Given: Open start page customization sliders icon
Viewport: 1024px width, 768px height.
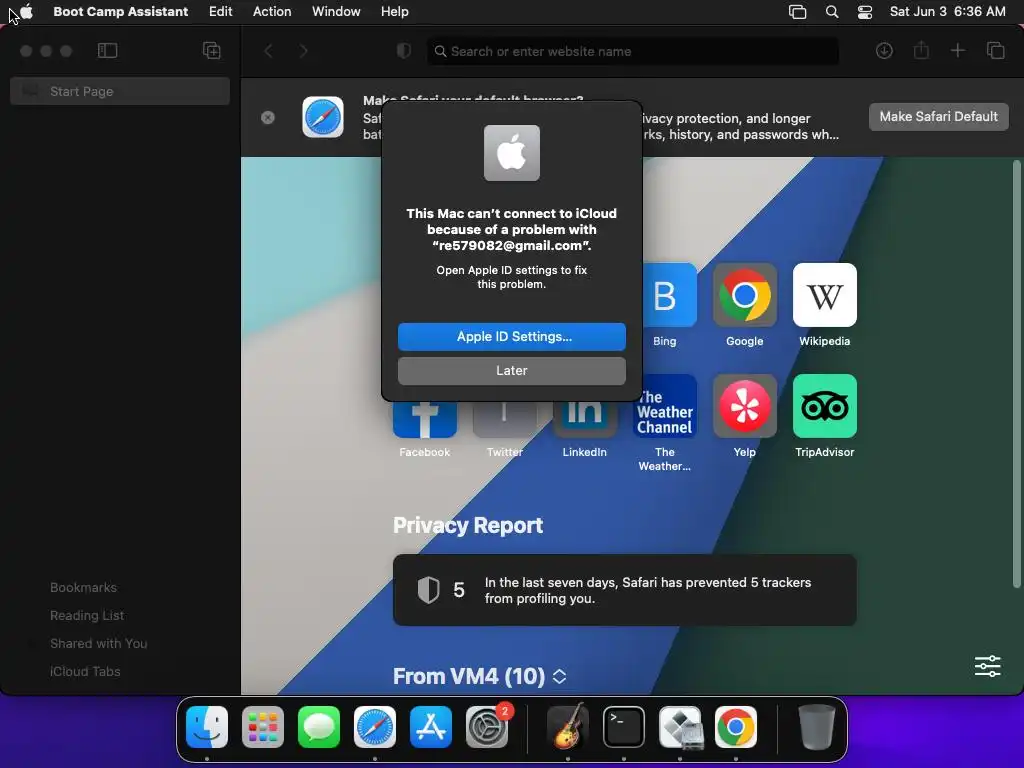Looking at the screenshot, I should pos(987,666).
